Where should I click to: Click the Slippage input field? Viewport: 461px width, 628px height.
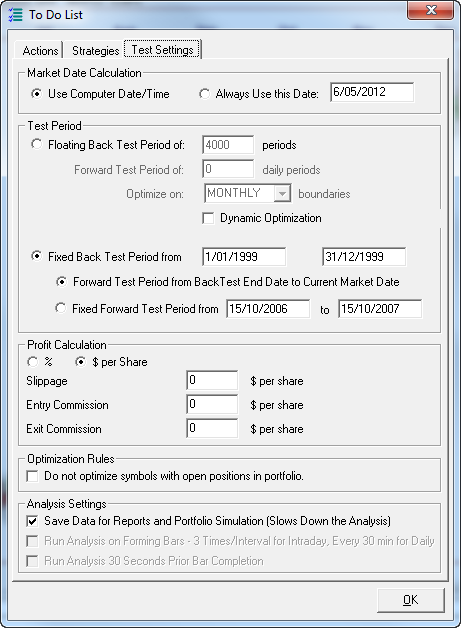pyautogui.click(x=212, y=380)
